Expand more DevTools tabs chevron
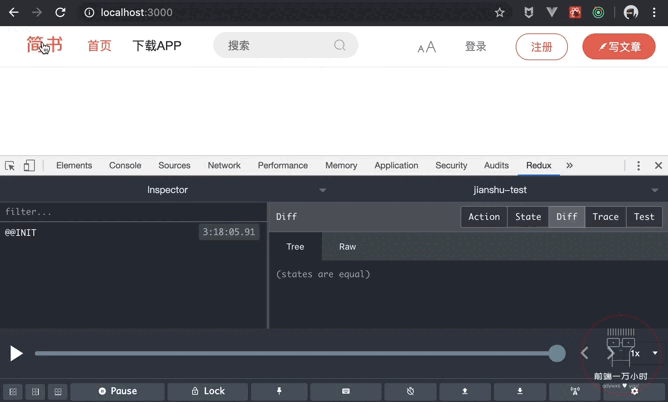 (570, 165)
